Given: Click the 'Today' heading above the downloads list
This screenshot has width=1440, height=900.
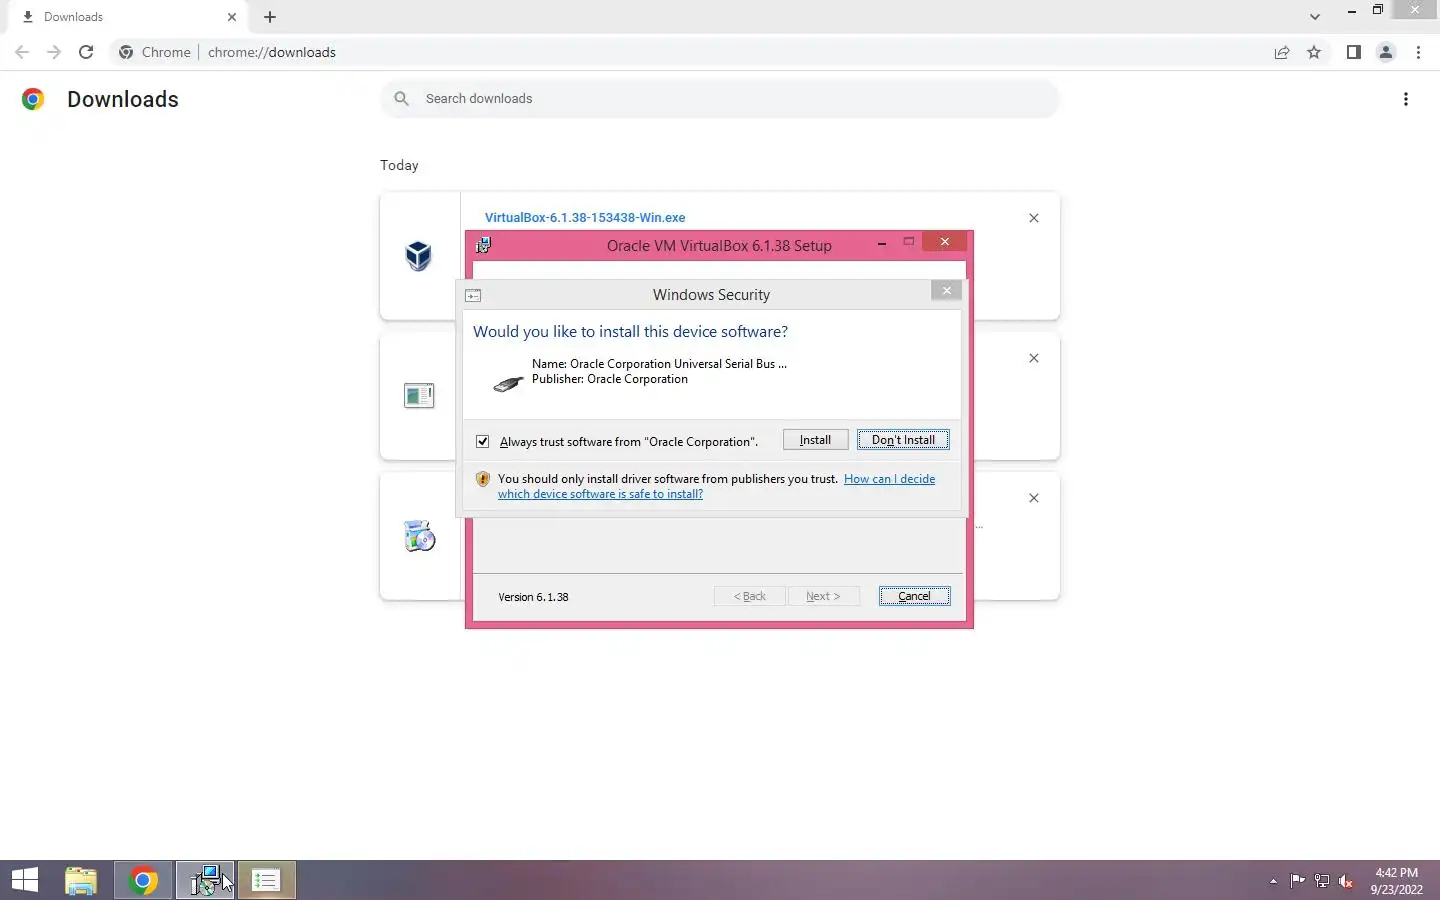Looking at the screenshot, I should pos(399,165).
